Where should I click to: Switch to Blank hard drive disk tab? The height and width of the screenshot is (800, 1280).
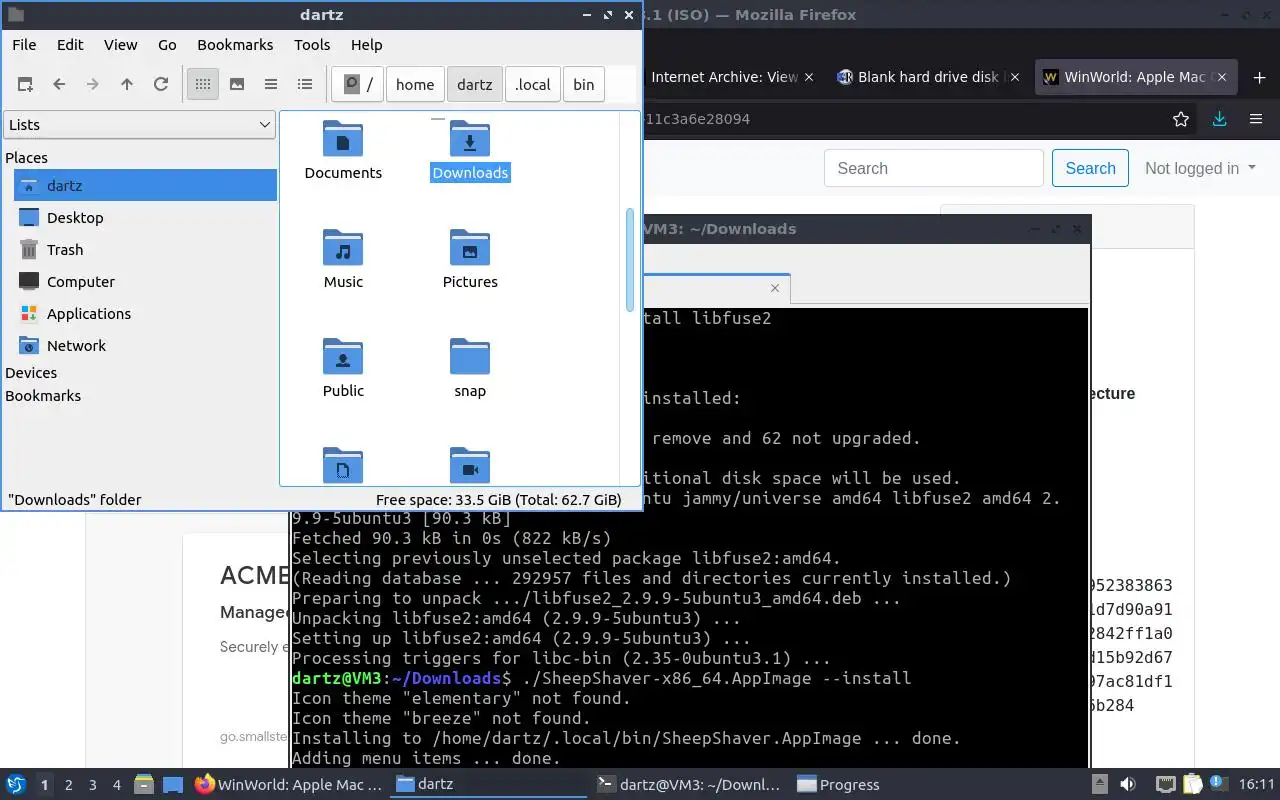[930, 77]
